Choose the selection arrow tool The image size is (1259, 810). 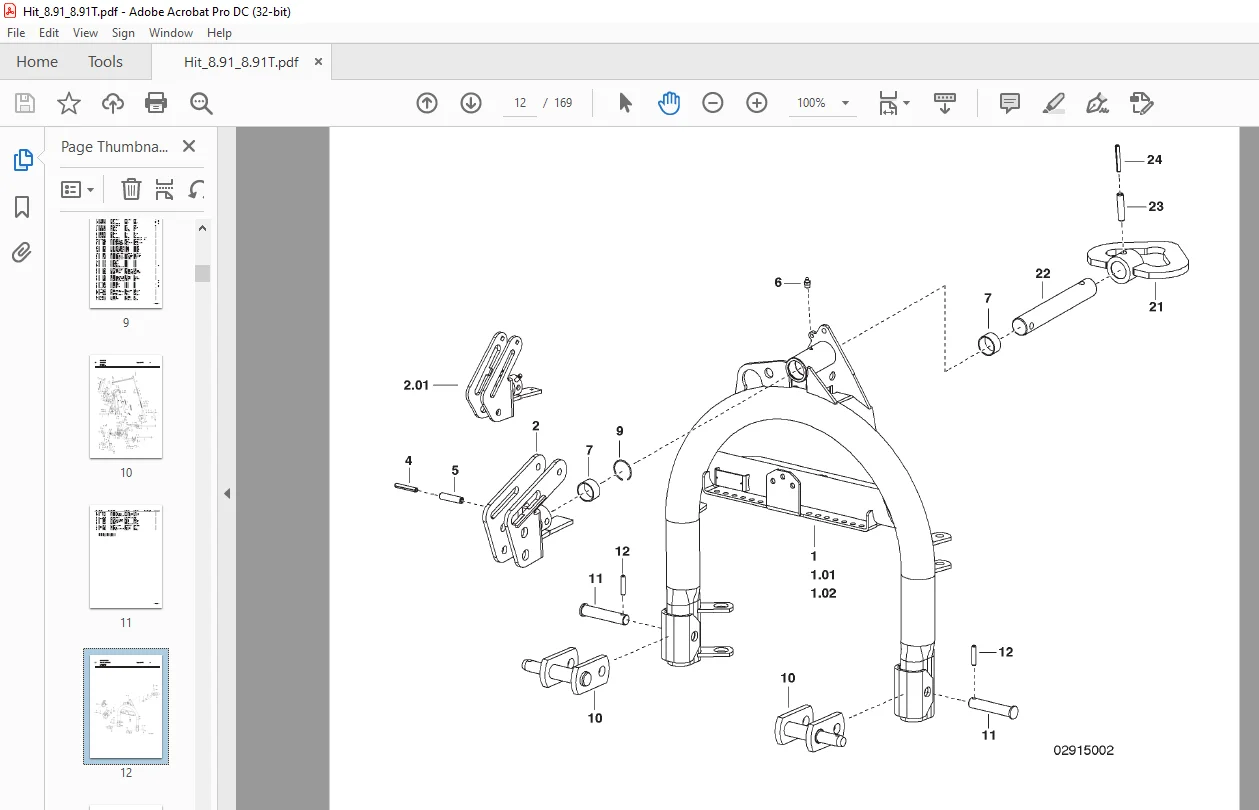pyautogui.click(x=626, y=103)
